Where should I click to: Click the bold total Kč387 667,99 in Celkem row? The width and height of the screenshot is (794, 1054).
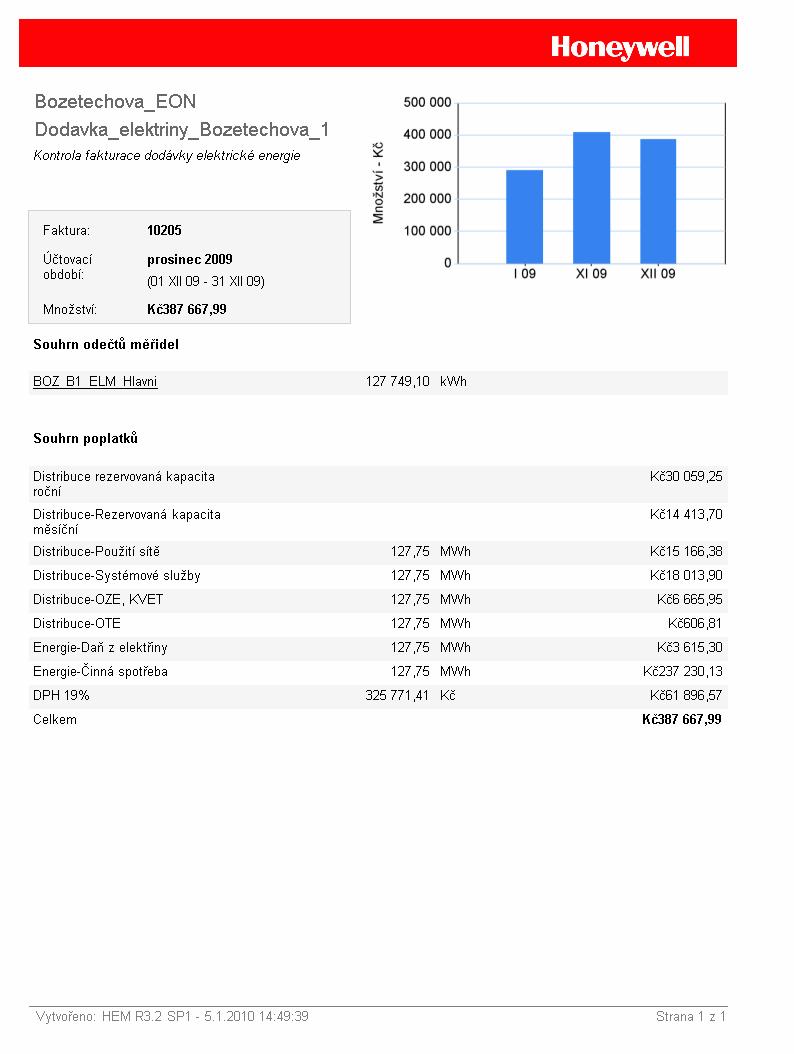pyautogui.click(x=682, y=720)
